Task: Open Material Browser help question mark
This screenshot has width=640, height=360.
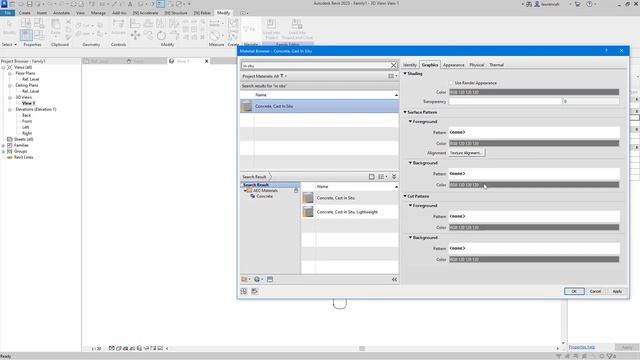Action: 606,51
